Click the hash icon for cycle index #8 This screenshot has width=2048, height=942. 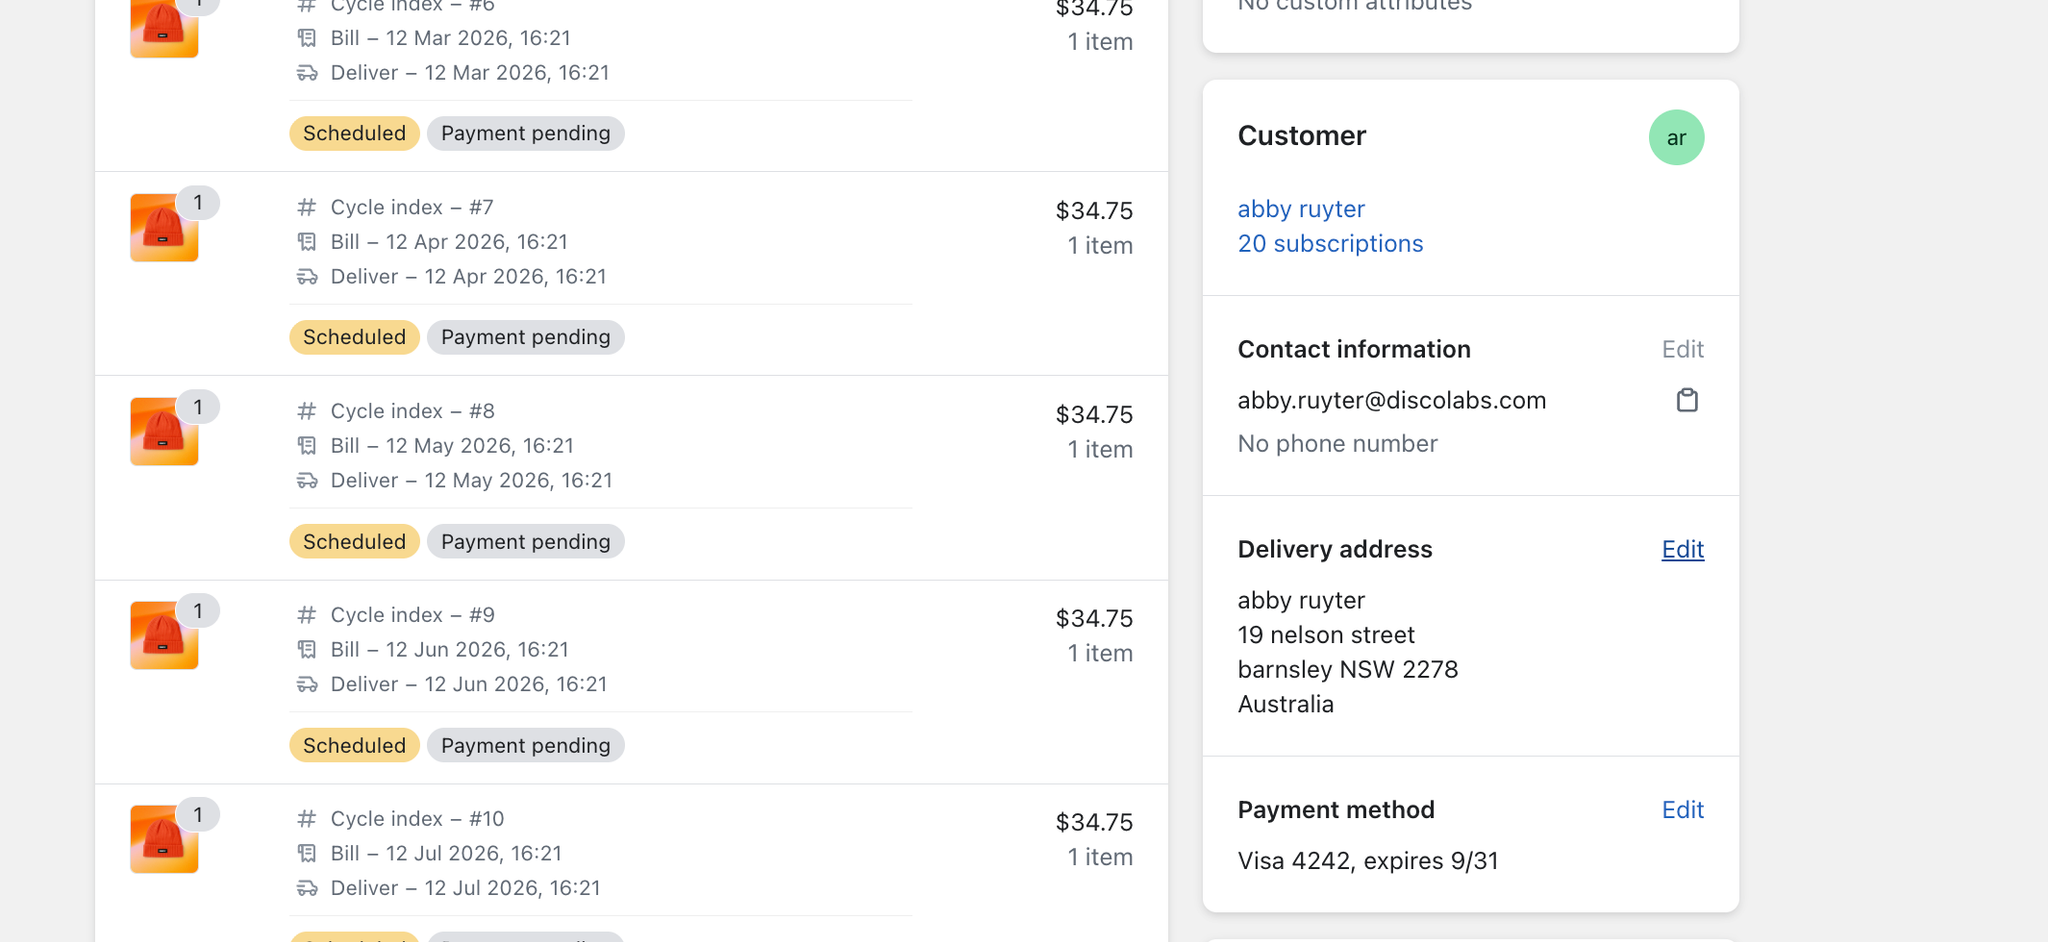coord(307,411)
